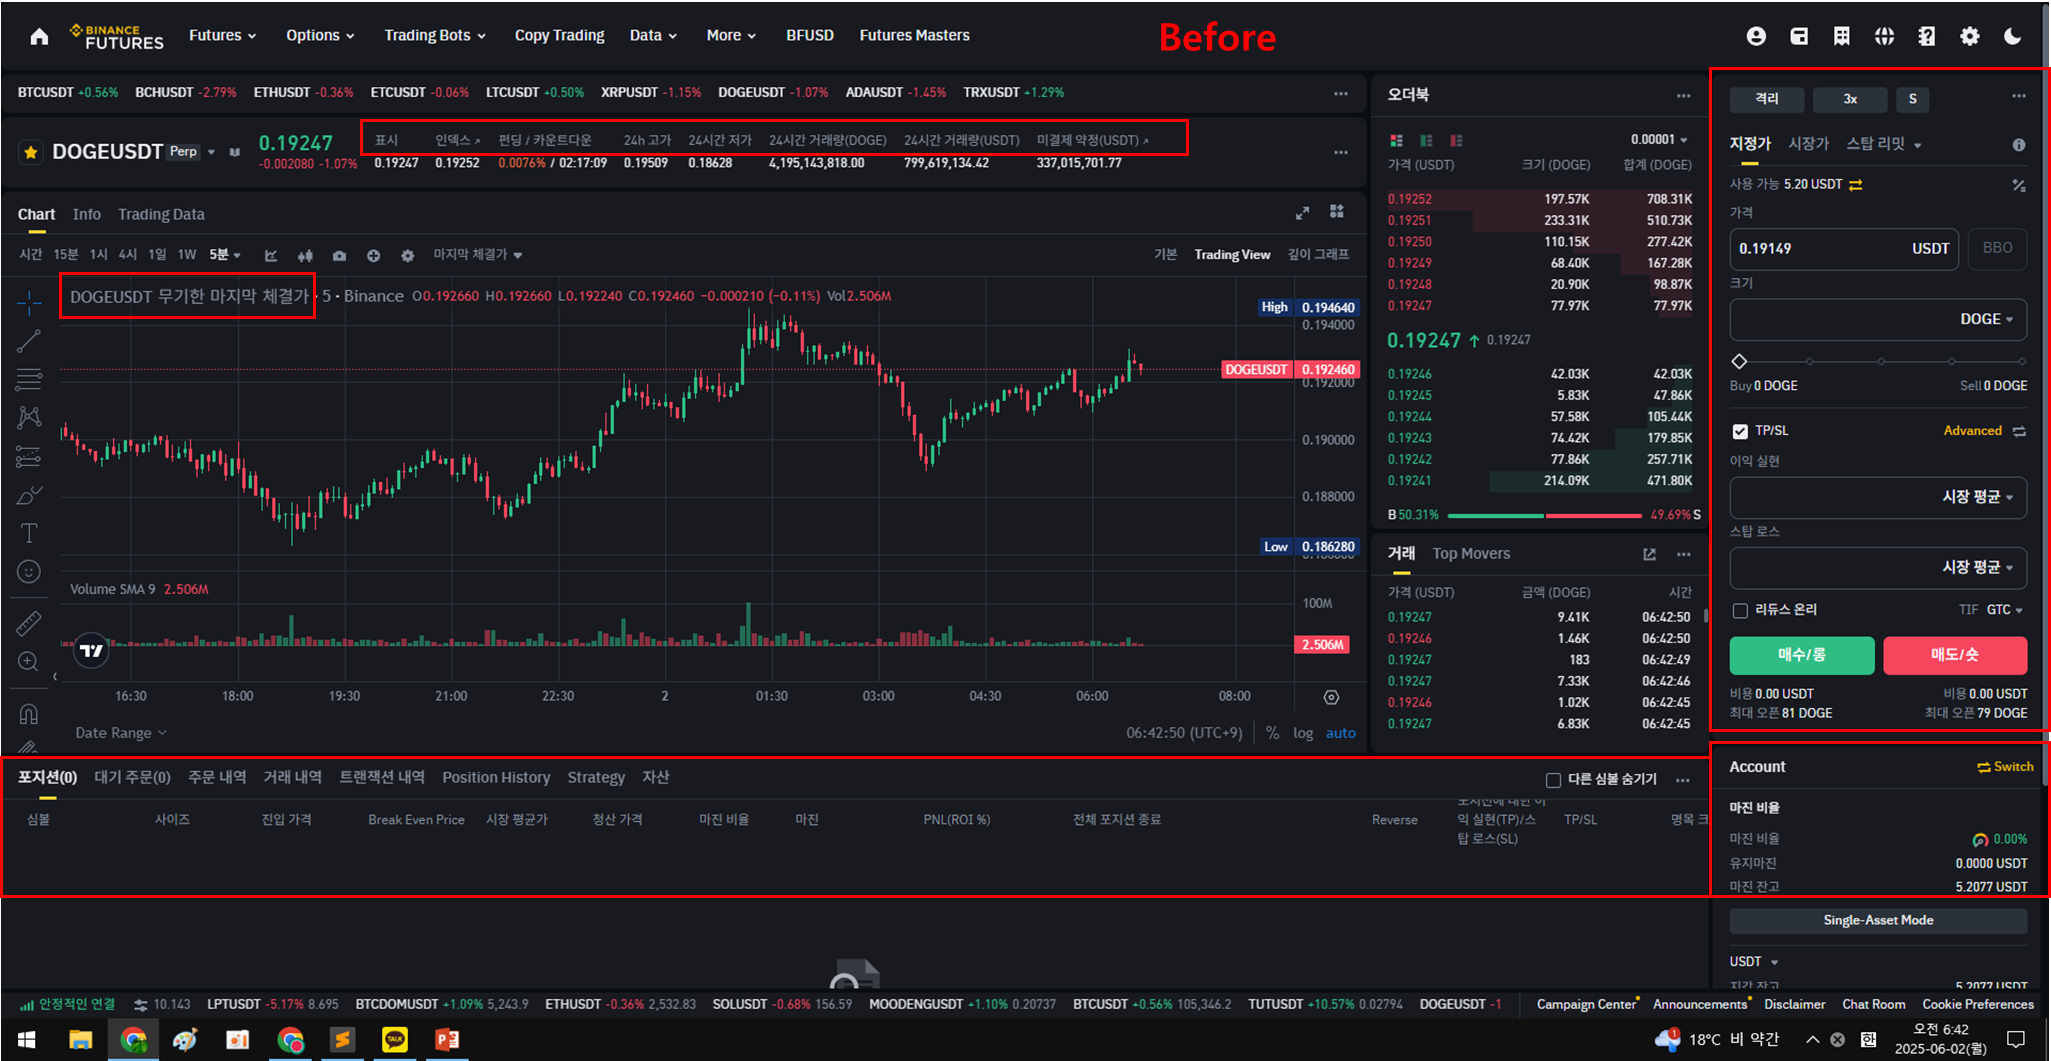
Task: Click the transfer arrows next to 5.20 USDT
Action: click(1855, 185)
